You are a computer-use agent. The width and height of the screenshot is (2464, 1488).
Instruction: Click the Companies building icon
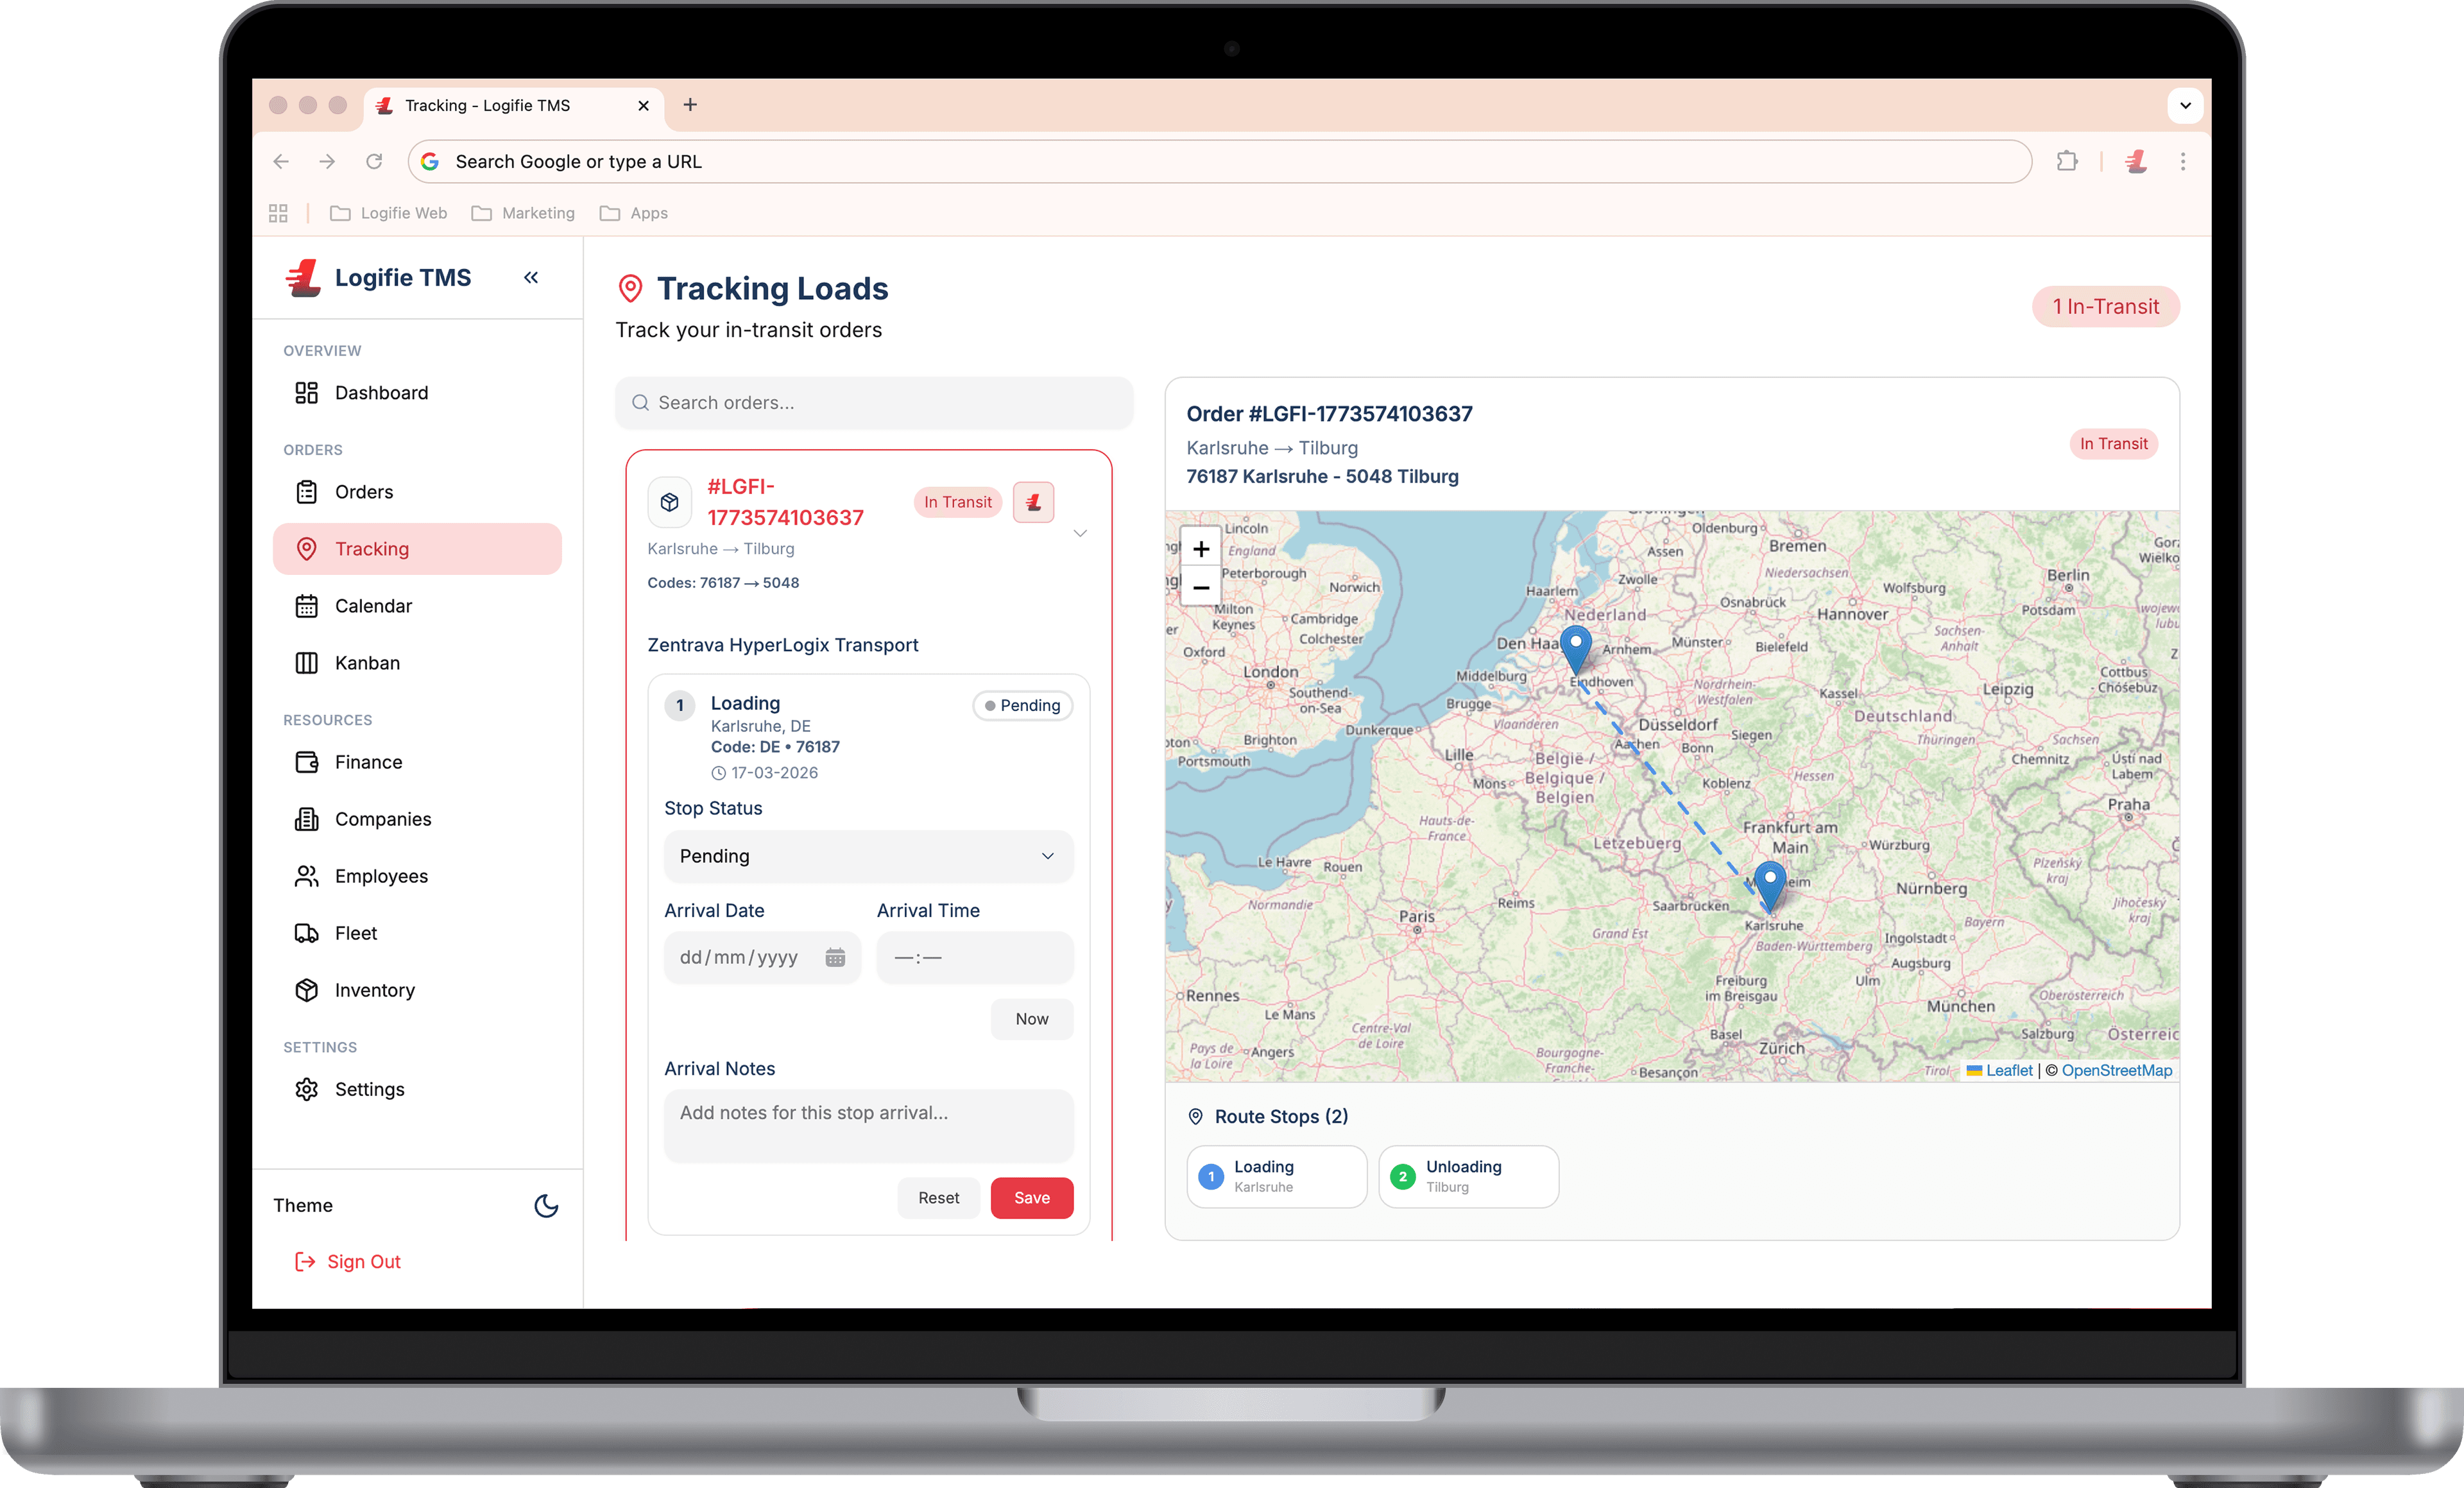point(306,819)
